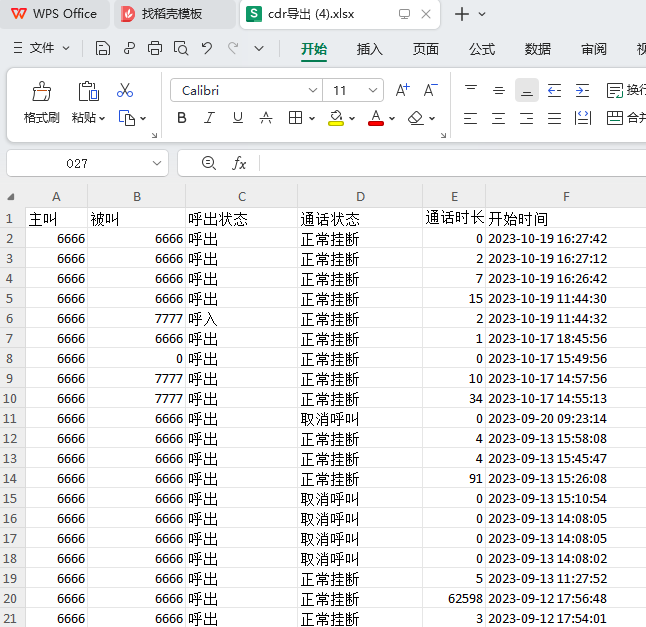The height and width of the screenshot is (627, 646).
Task: Expand the font size 11 dropdown
Action: point(373,90)
